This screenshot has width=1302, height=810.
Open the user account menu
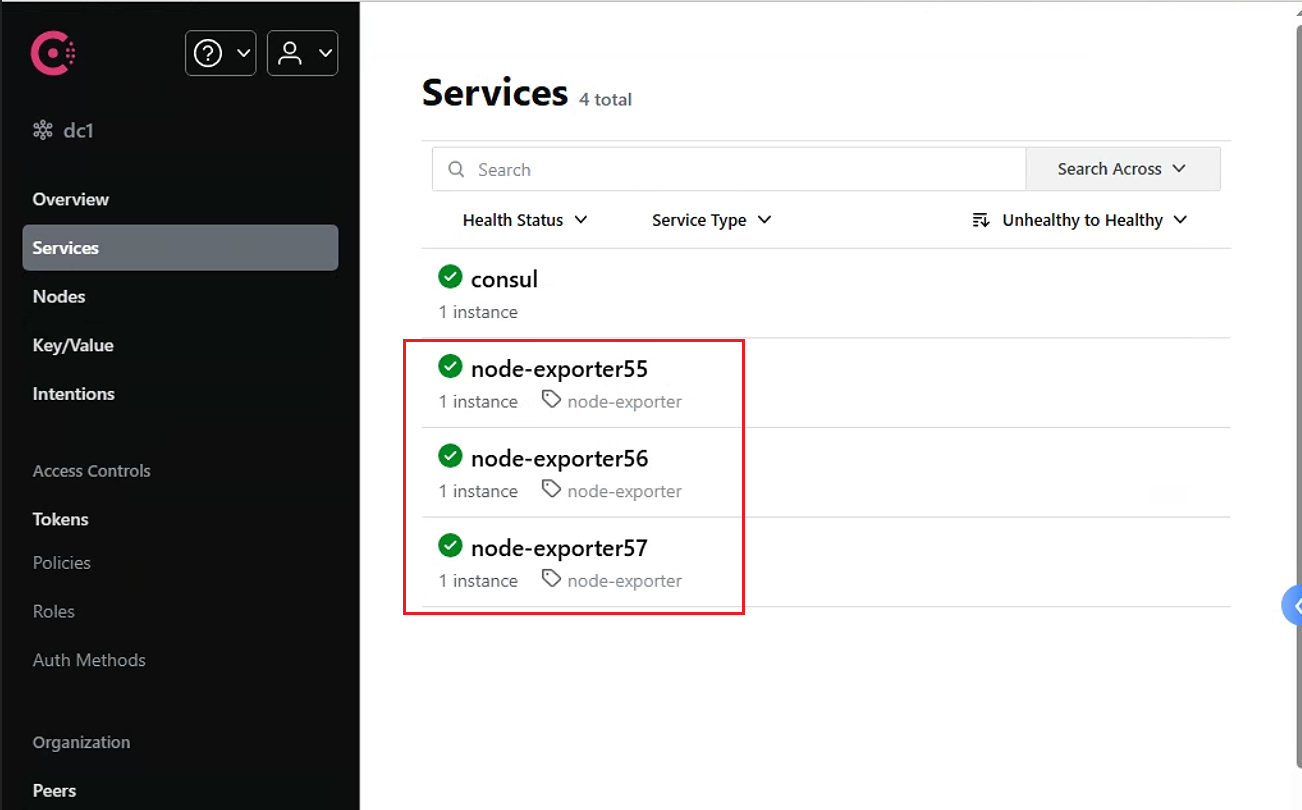302,53
